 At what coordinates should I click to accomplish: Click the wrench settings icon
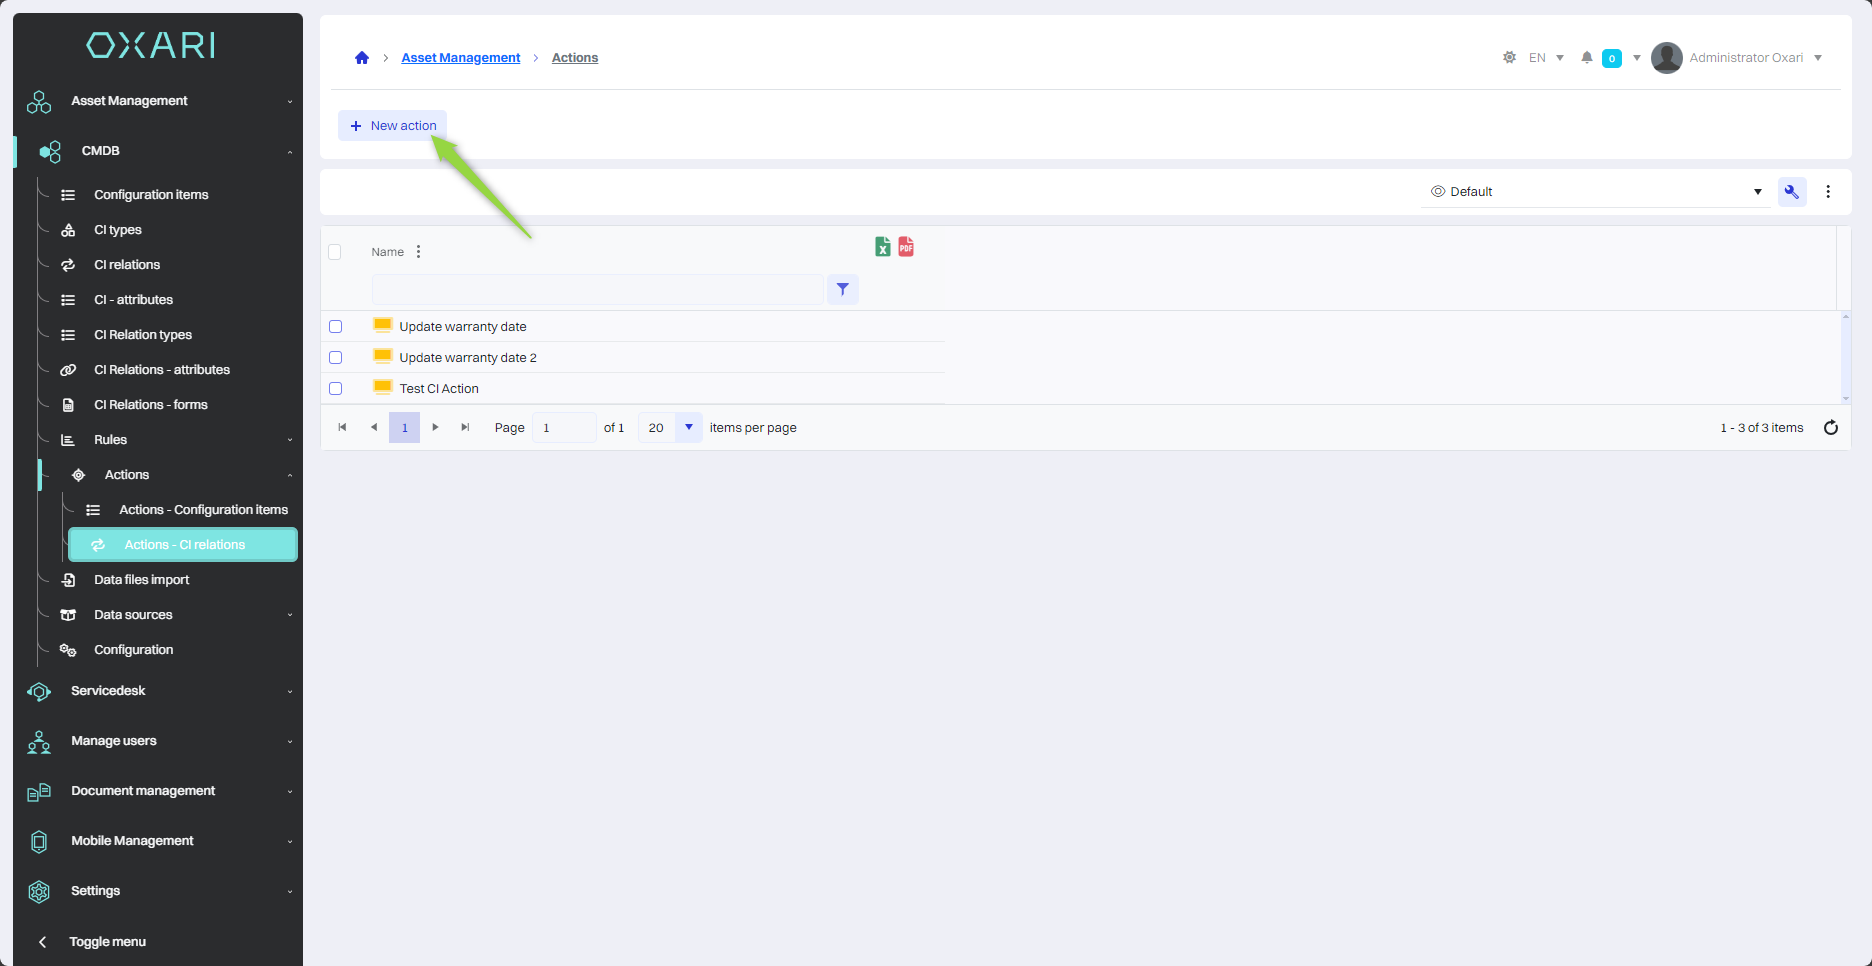[1791, 192]
